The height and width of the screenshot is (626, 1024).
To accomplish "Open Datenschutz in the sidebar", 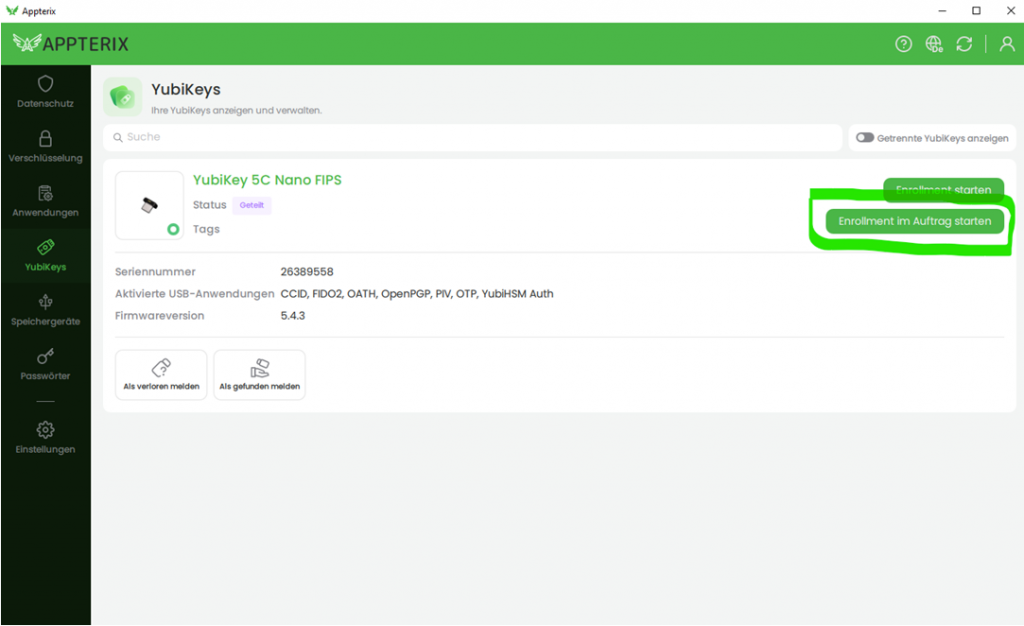I will pos(45,91).
